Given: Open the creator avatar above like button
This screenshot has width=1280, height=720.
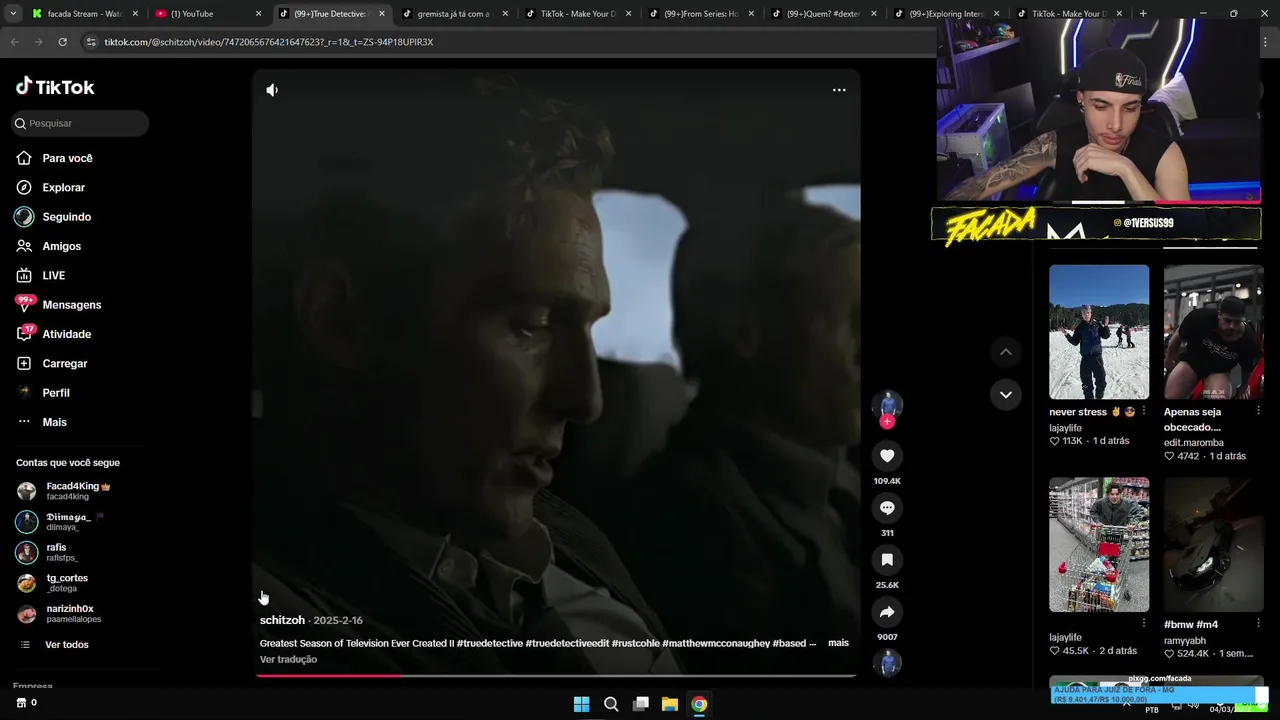Looking at the screenshot, I should click(887, 404).
